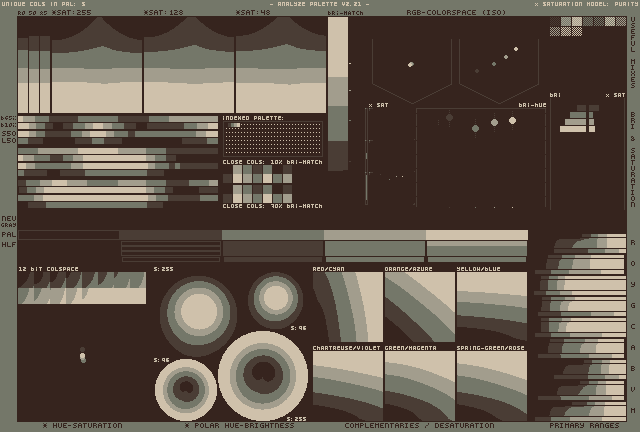Click the 'L50' row label
This screenshot has width=640, height=432.
coord(9,140)
